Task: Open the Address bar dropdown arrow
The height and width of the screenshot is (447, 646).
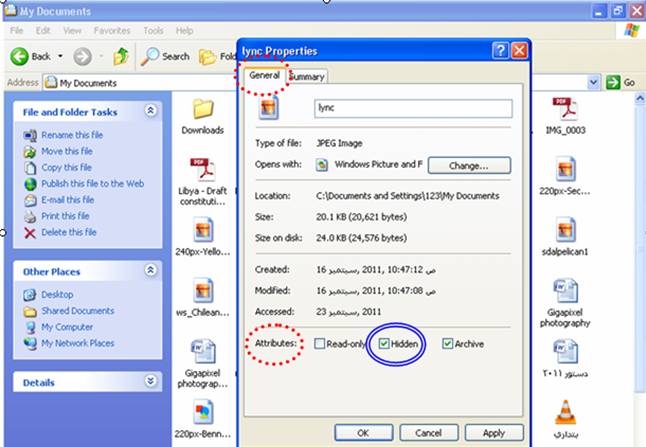Action: point(593,82)
